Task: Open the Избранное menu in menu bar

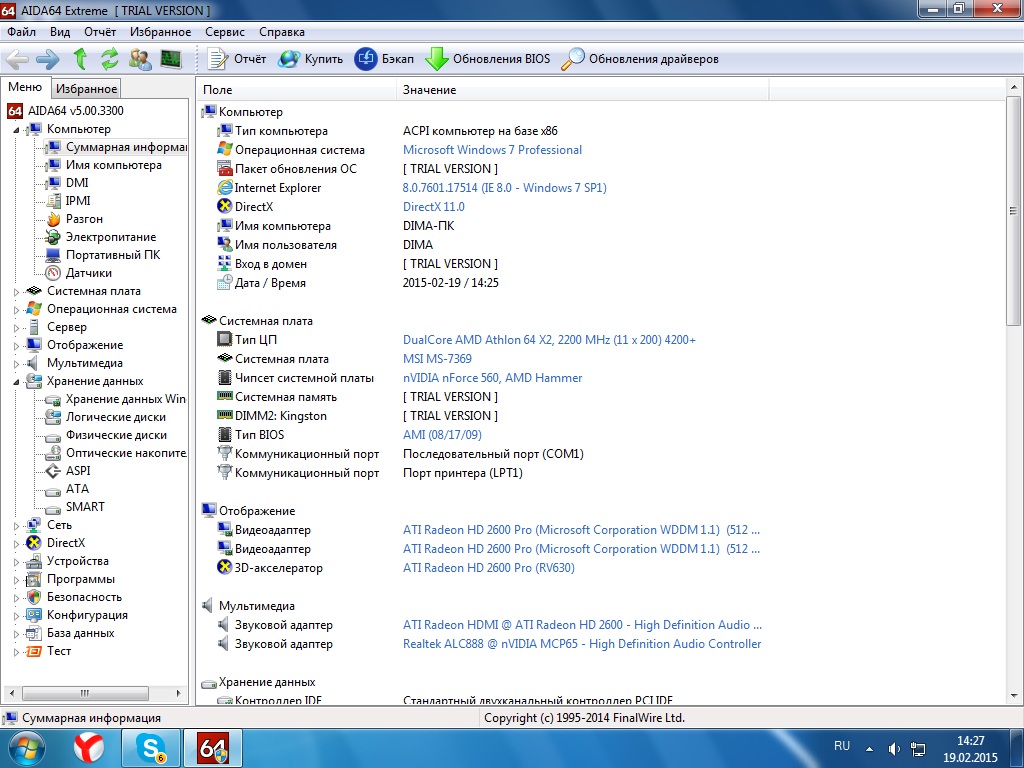Action: tap(161, 32)
